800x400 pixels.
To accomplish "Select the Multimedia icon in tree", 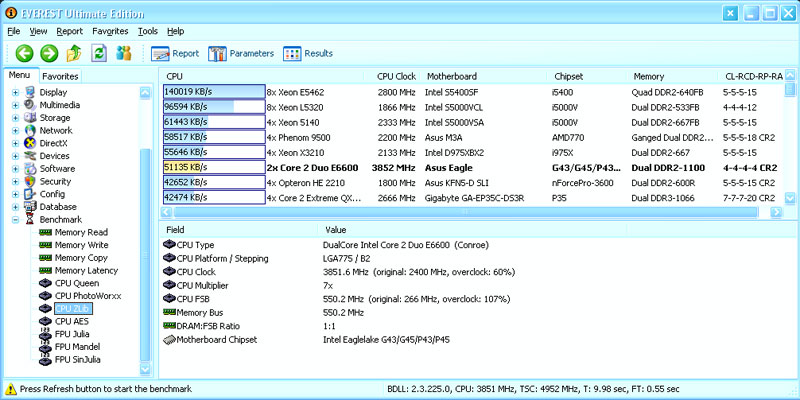I will (30, 105).
